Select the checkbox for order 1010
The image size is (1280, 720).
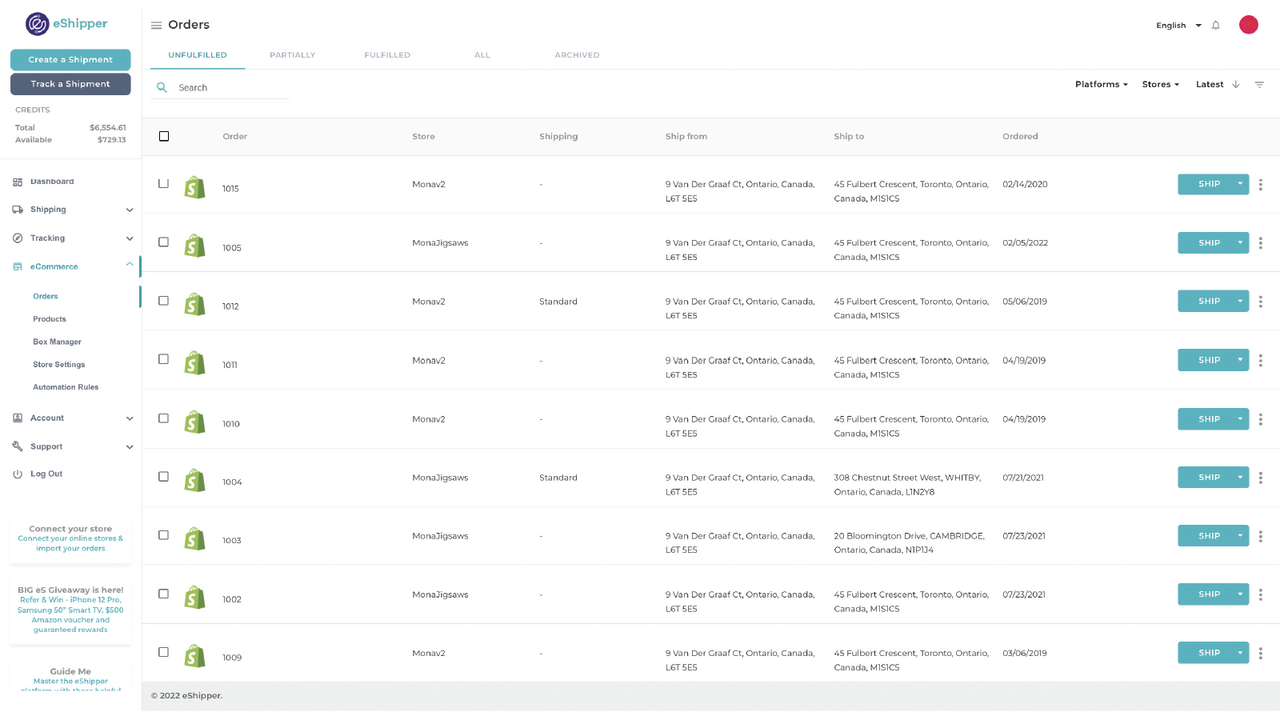164,419
